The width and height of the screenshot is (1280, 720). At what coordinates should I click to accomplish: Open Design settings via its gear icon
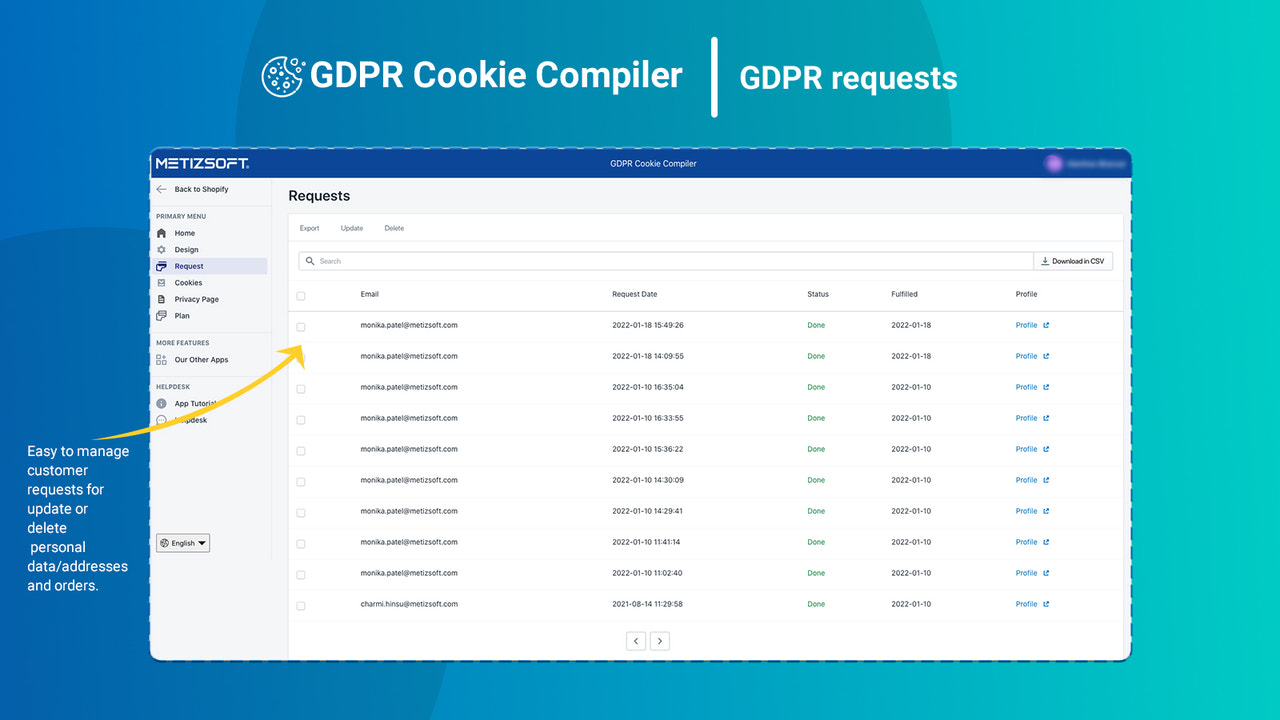[x=161, y=249]
